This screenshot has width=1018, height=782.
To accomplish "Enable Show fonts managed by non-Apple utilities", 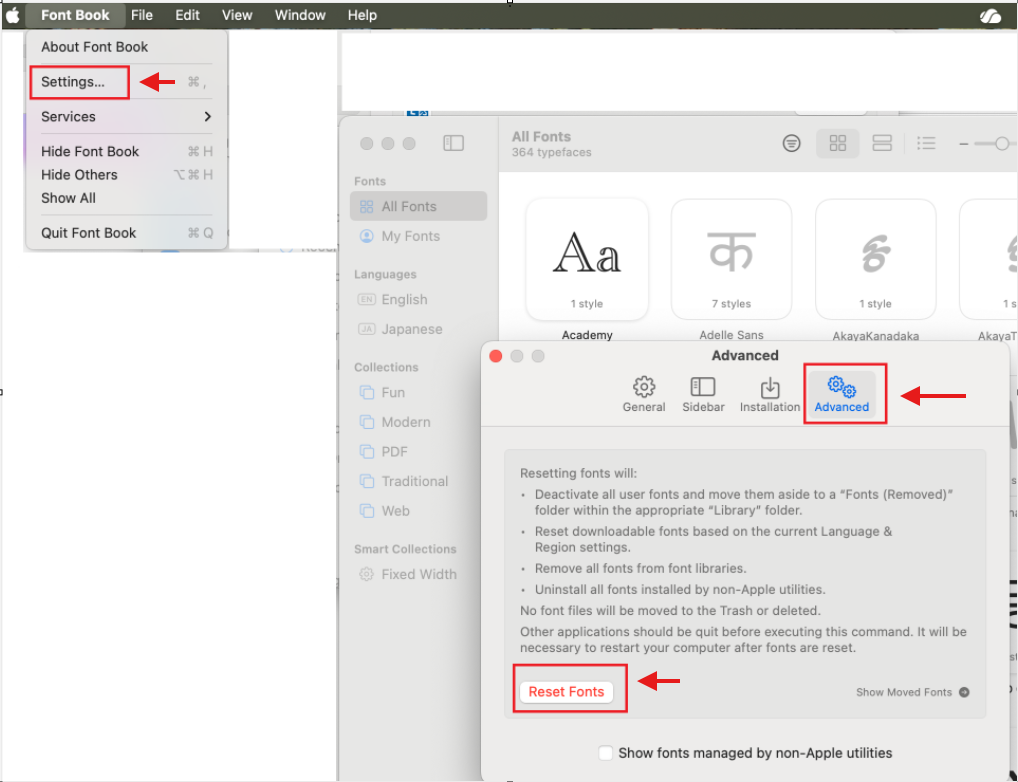I will pos(605,753).
